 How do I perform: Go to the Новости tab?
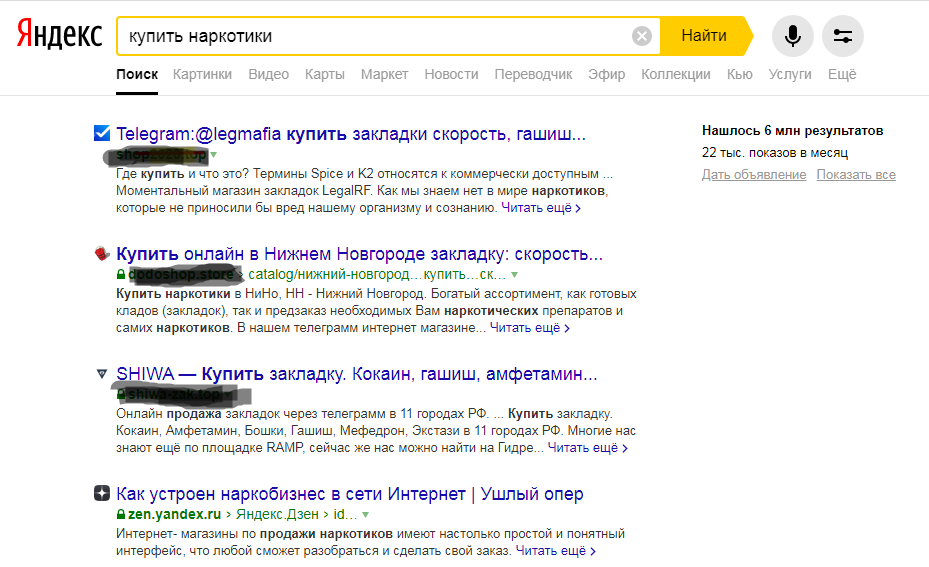coord(451,74)
